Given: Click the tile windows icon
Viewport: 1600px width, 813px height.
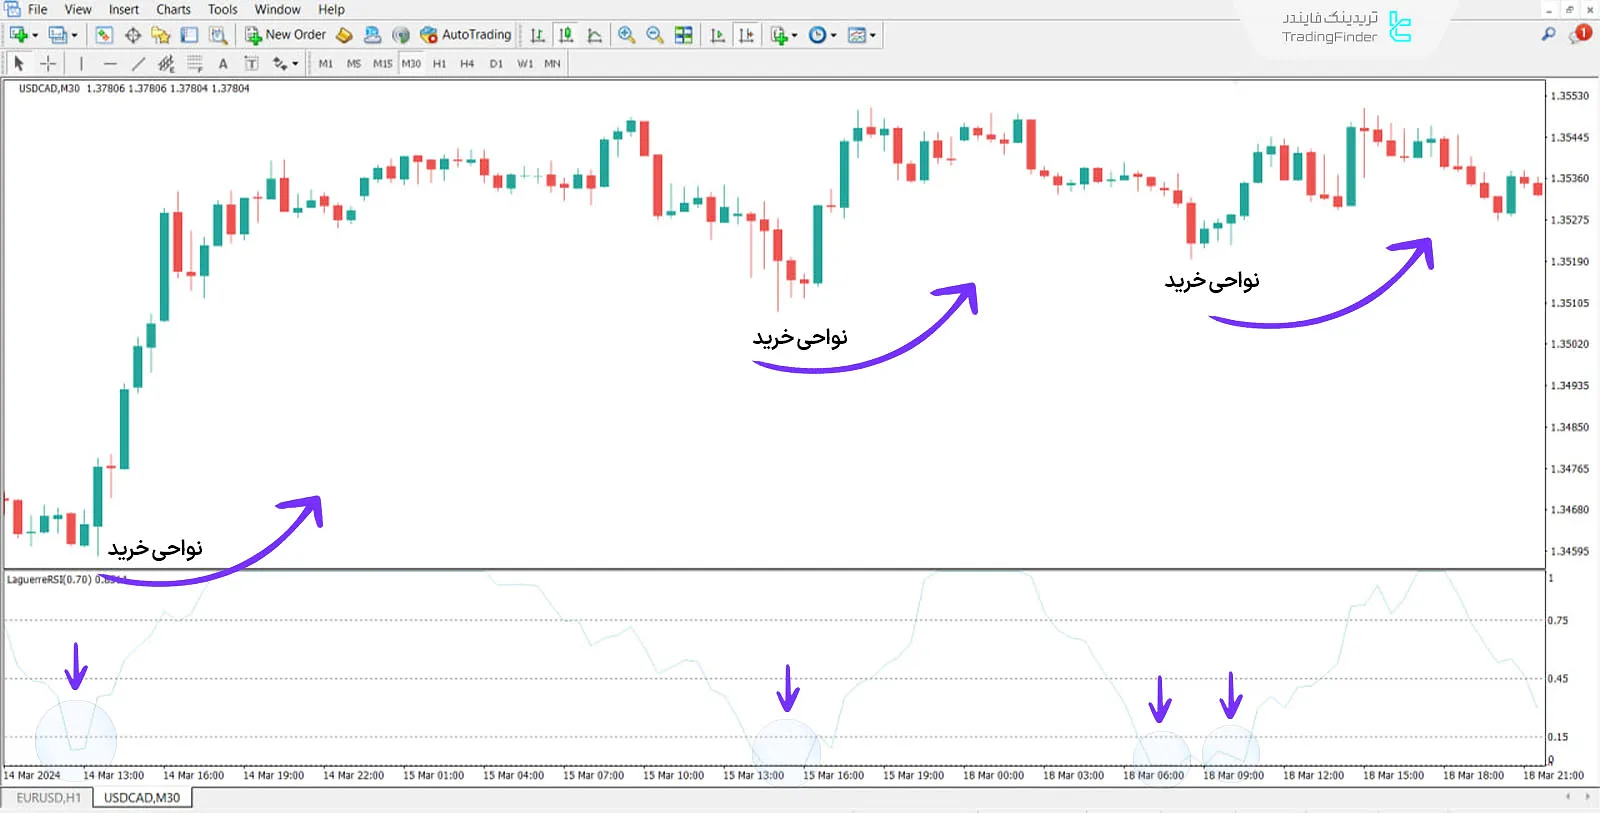Looking at the screenshot, I should (684, 35).
